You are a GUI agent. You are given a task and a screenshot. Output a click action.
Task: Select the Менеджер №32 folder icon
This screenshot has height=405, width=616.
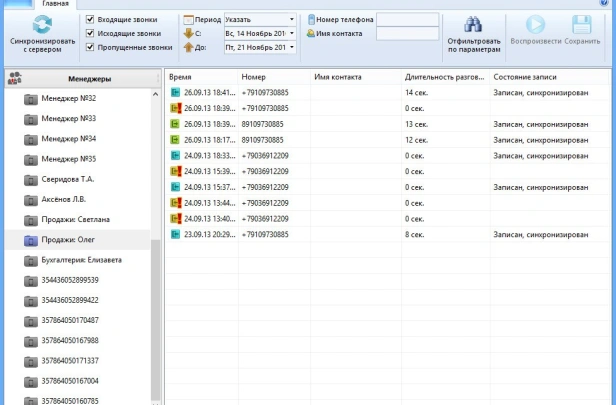tap(30, 98)
